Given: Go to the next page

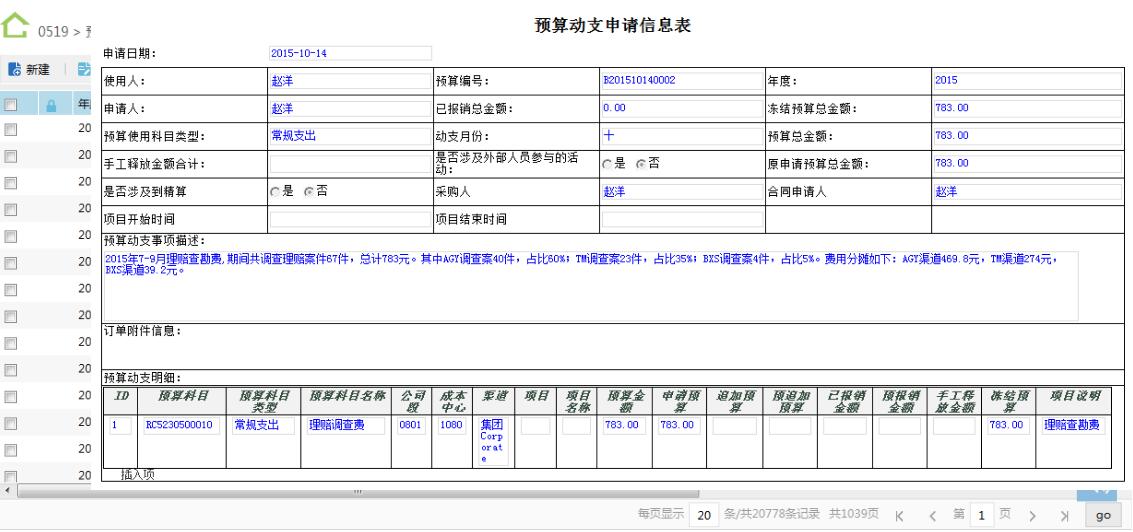Looking at the screenshot, I should click(x=1032, y=516).
